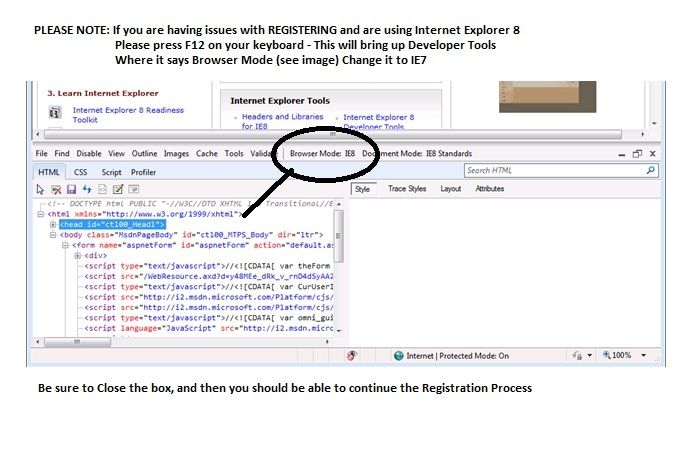The width and height of the screenshot is (694, 471).
Task: Open the Tools menu
Action: [x=234, y=154]
